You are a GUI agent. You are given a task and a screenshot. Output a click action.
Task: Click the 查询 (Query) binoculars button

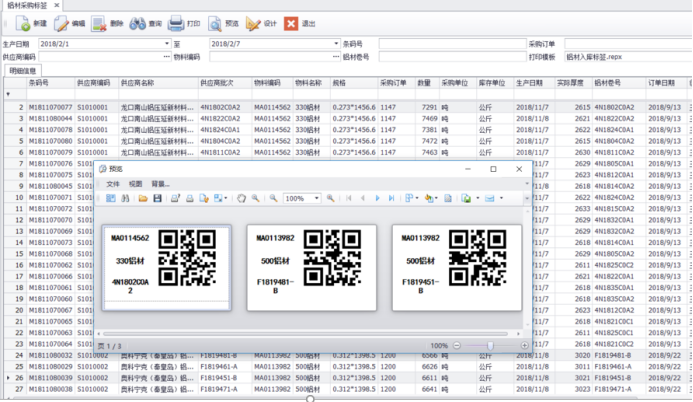click(146, 22)
